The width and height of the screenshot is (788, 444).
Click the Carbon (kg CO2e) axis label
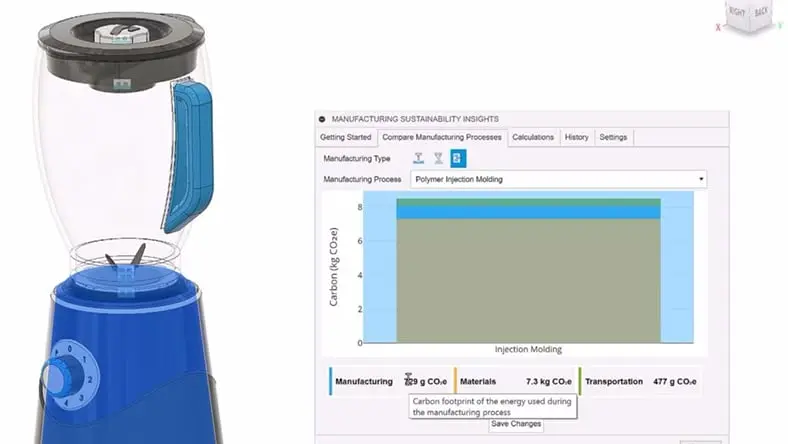coord(334,267)
